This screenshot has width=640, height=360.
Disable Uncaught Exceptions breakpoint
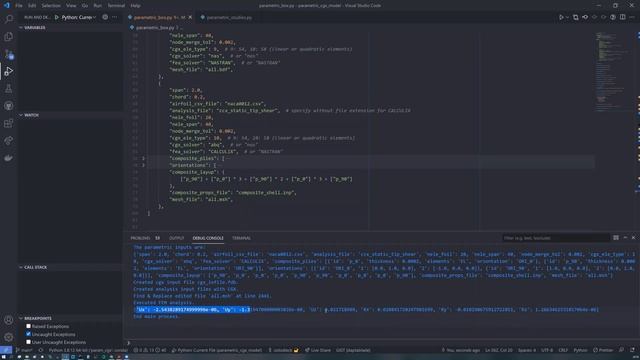coord(28,334)
